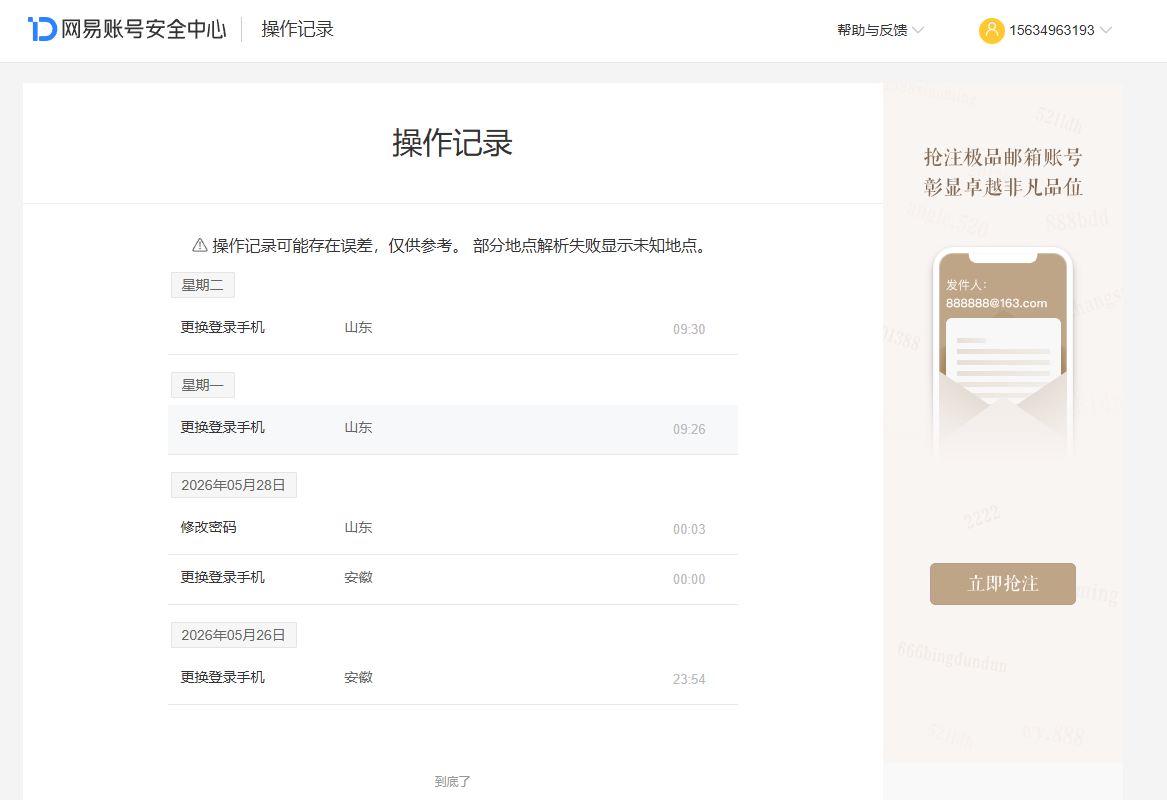Viewport: 1167px width, 800px height.
Task: Click the 网易账号安全中心 header link
Action: coord(127,29)
